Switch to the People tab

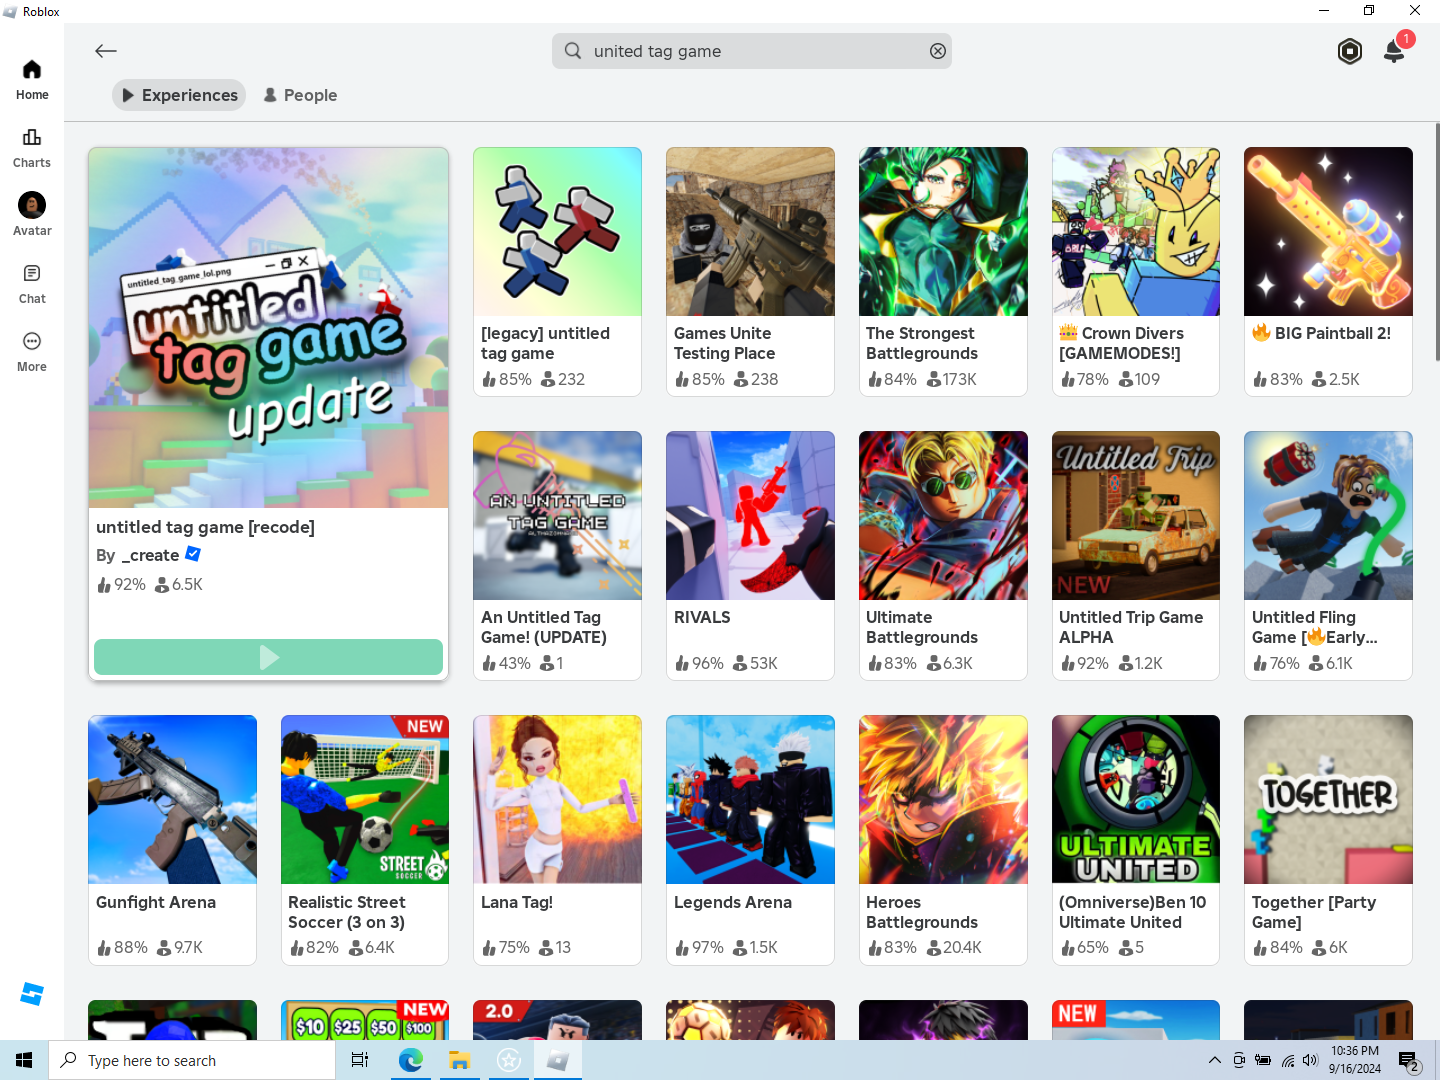click(x=300, y=95)
